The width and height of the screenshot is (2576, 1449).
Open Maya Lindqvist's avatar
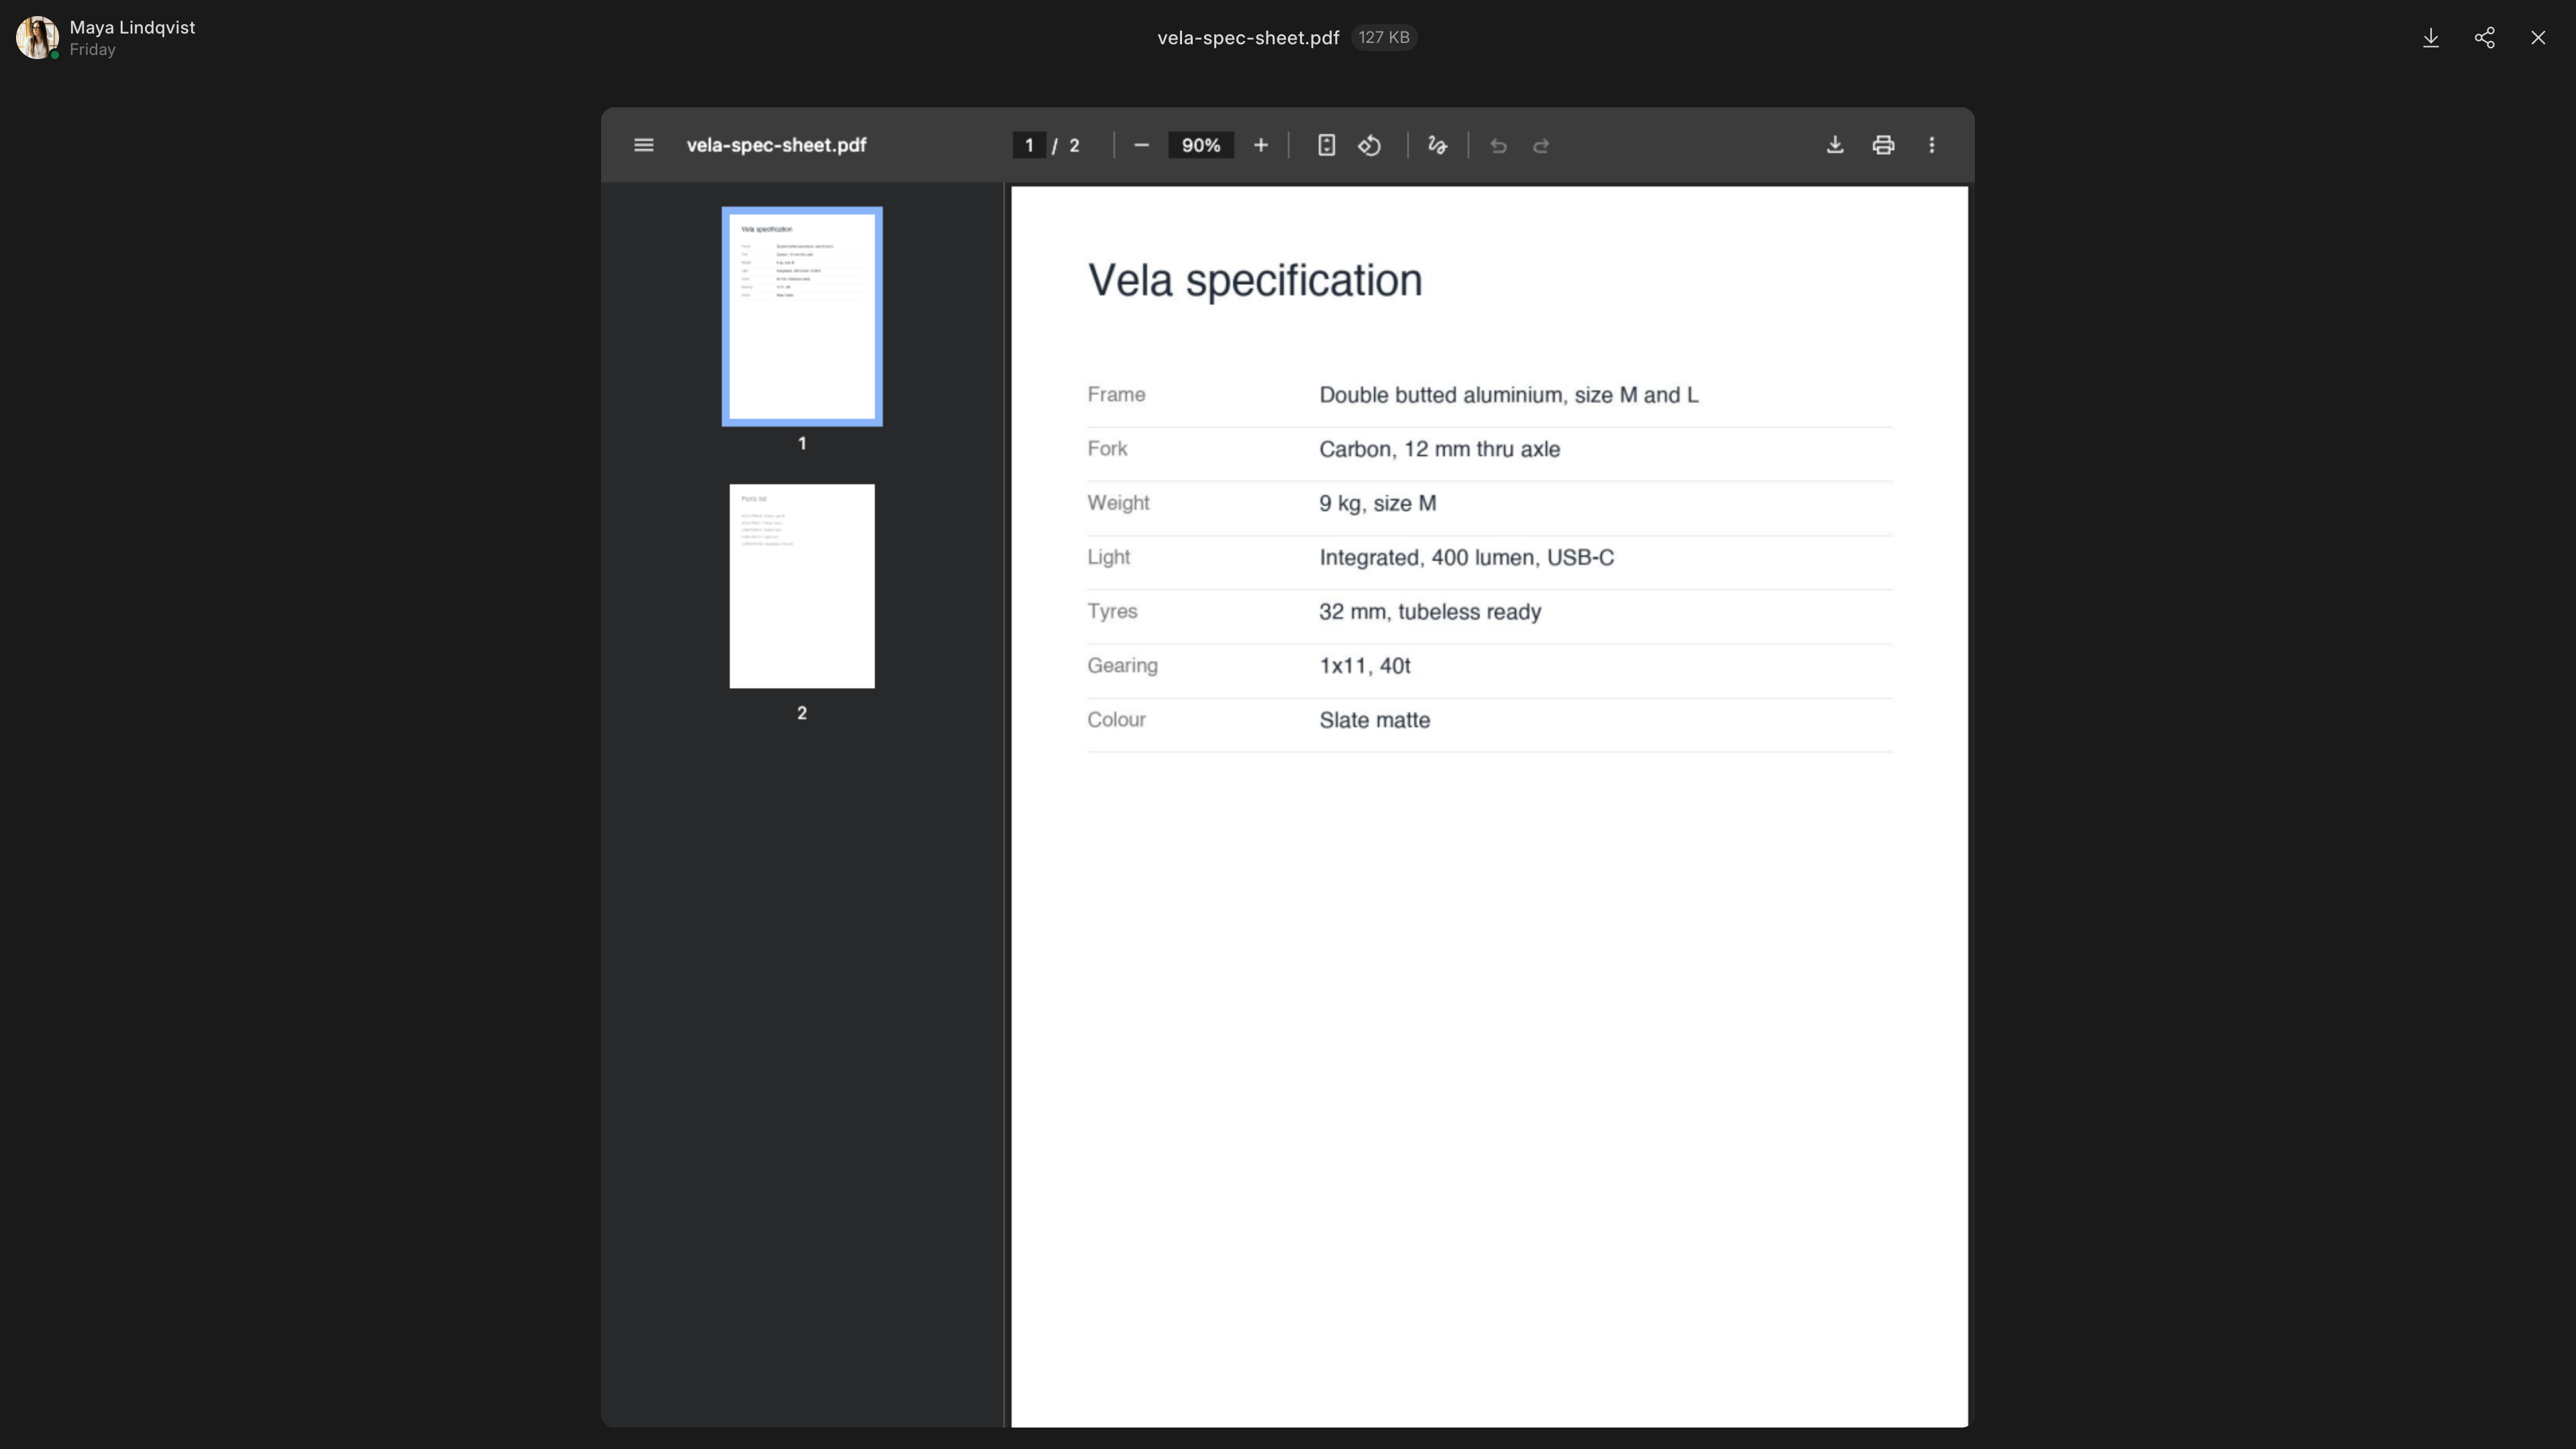coord(37,38)
